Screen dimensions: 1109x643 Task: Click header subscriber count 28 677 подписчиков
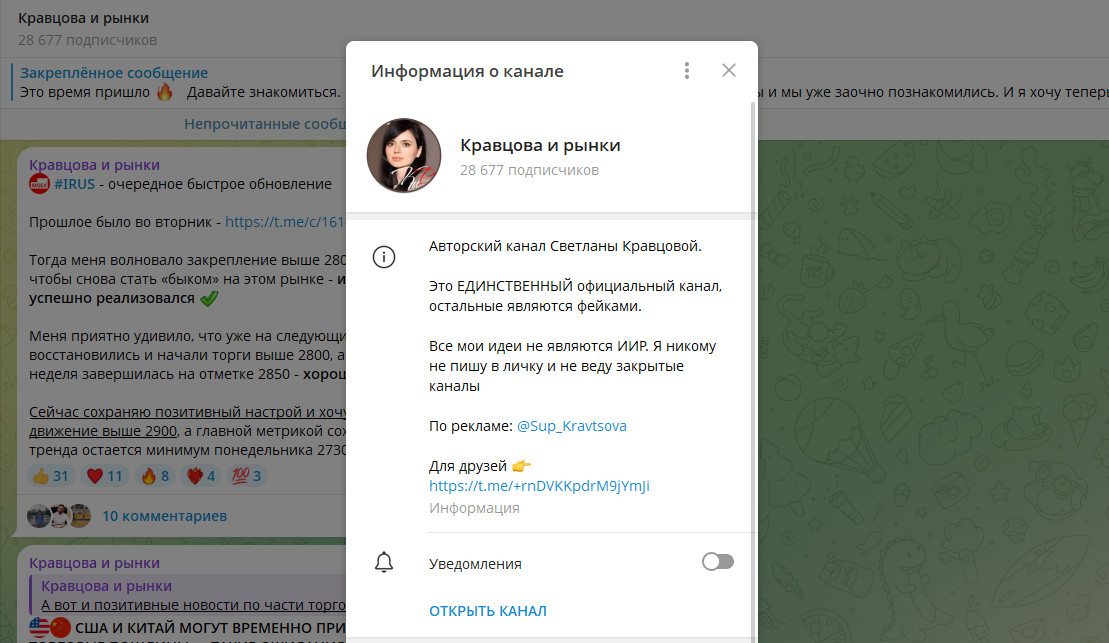tap(88, 40)
